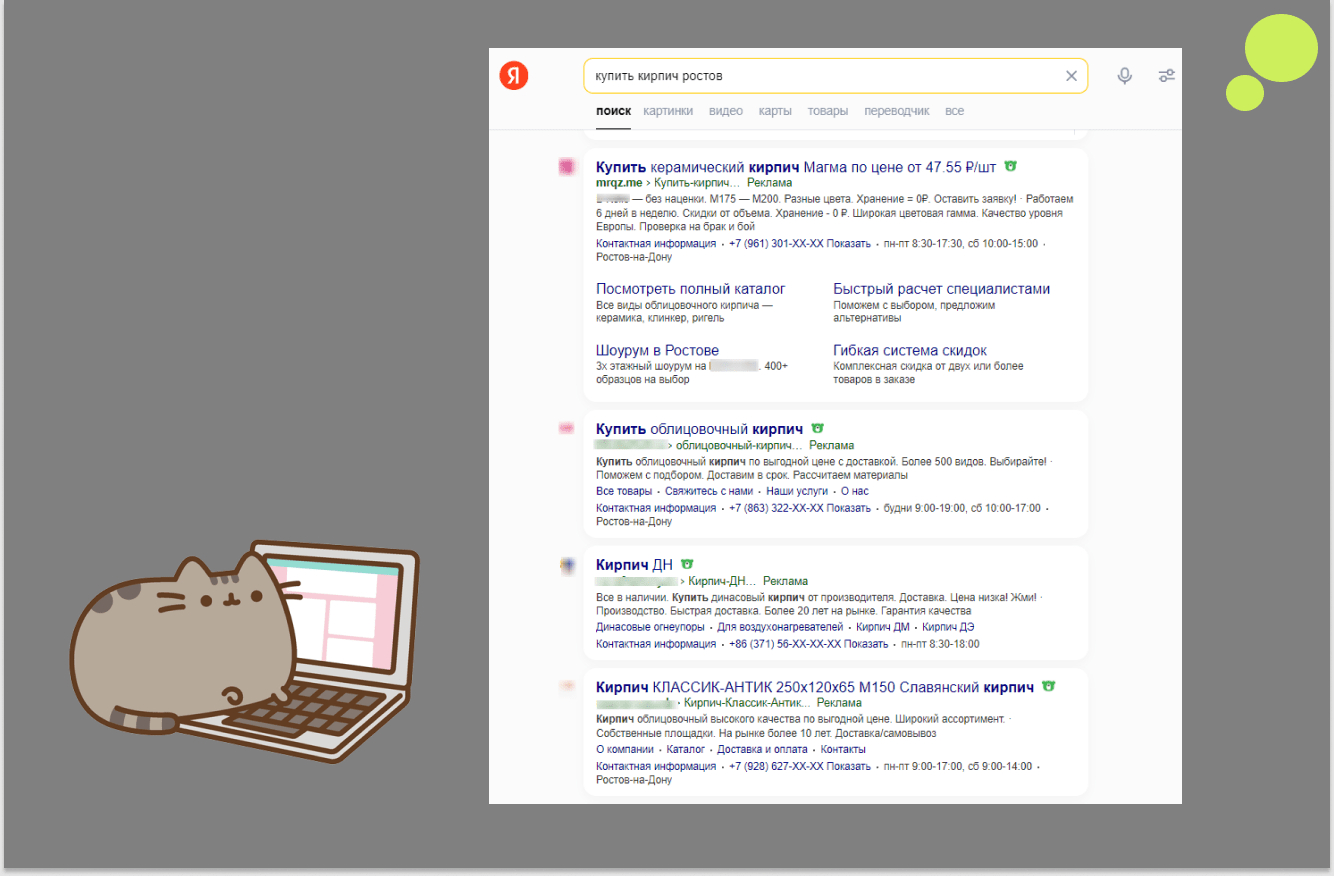Open the "Купить облицовочный кирпич" ad title

pyautogui.click(x=701, y=428)
